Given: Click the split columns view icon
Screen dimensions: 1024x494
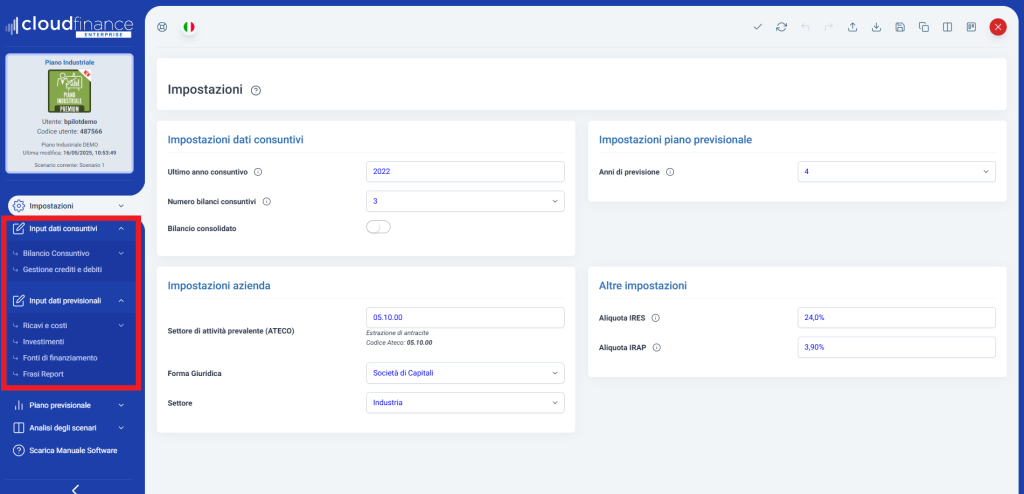Looking at the screenshot, I should click(948, 27).
